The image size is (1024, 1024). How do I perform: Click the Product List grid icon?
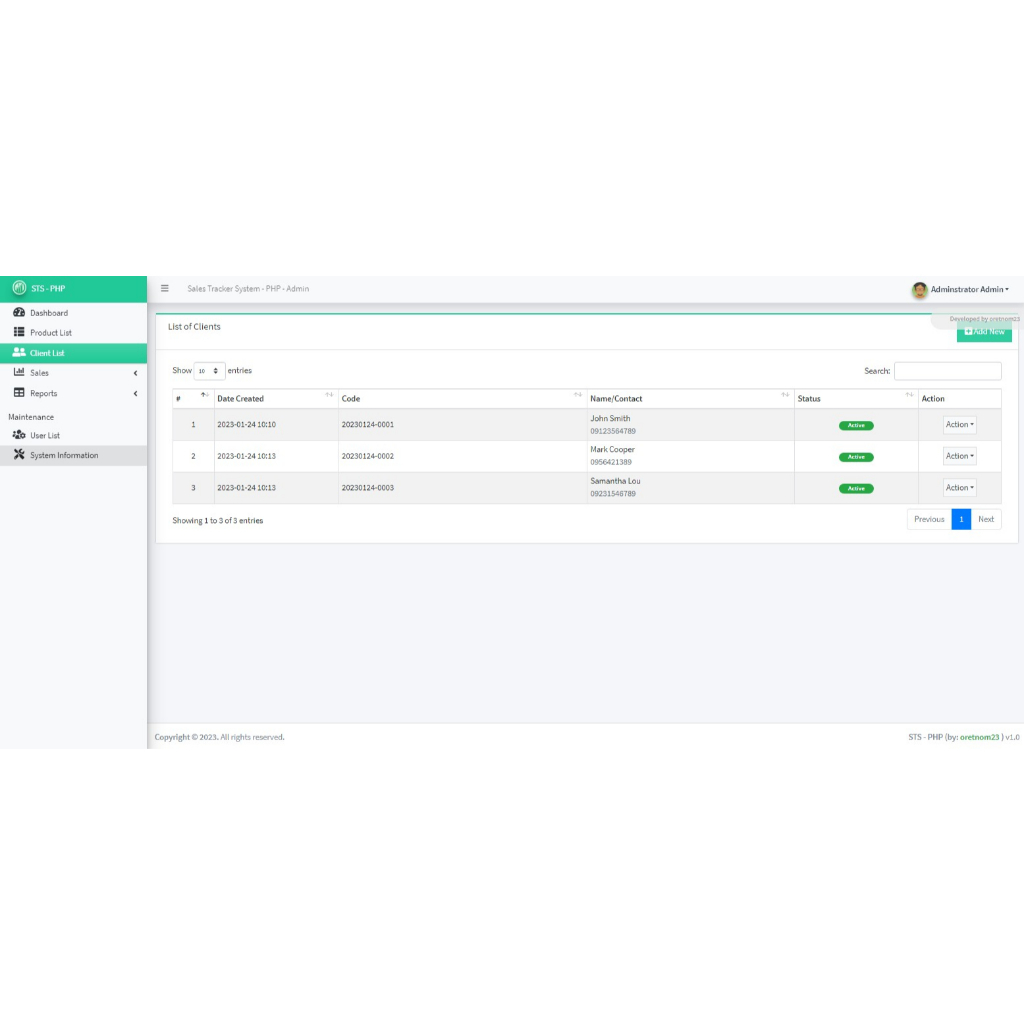coord(19,332)
